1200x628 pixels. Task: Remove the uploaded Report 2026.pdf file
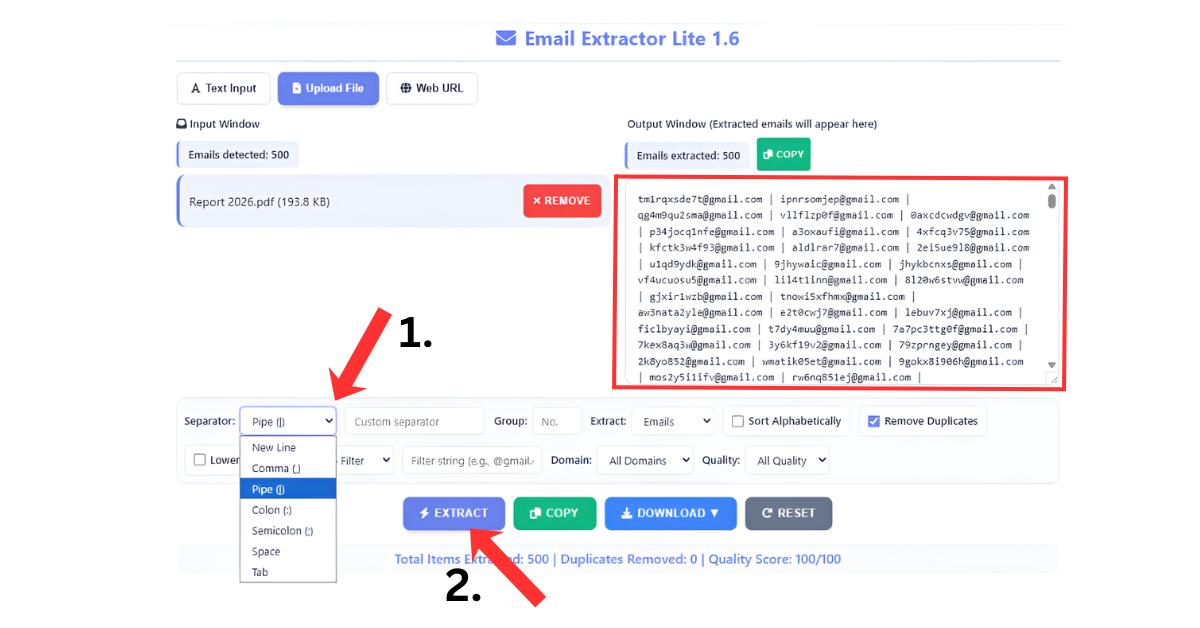(562, 201)
